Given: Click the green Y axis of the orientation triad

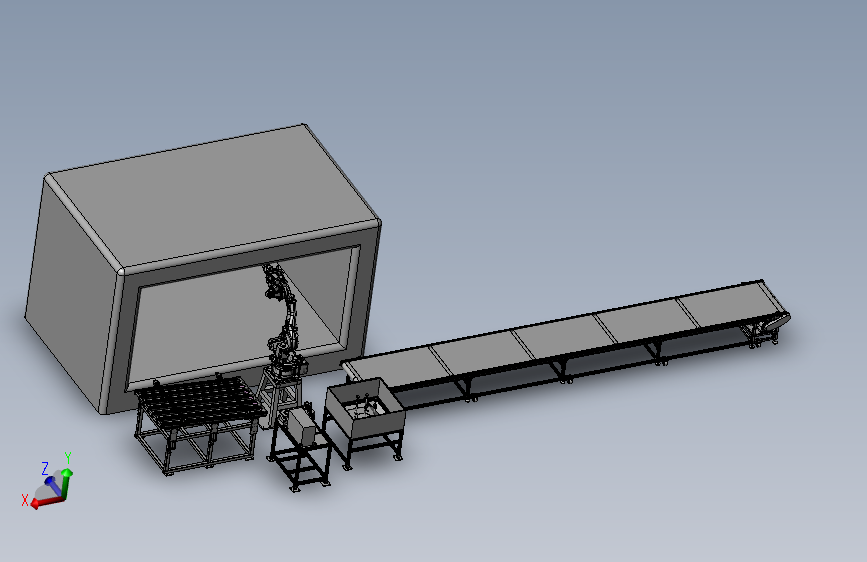Looking at the screenshot, I should (x=66, y=484).
